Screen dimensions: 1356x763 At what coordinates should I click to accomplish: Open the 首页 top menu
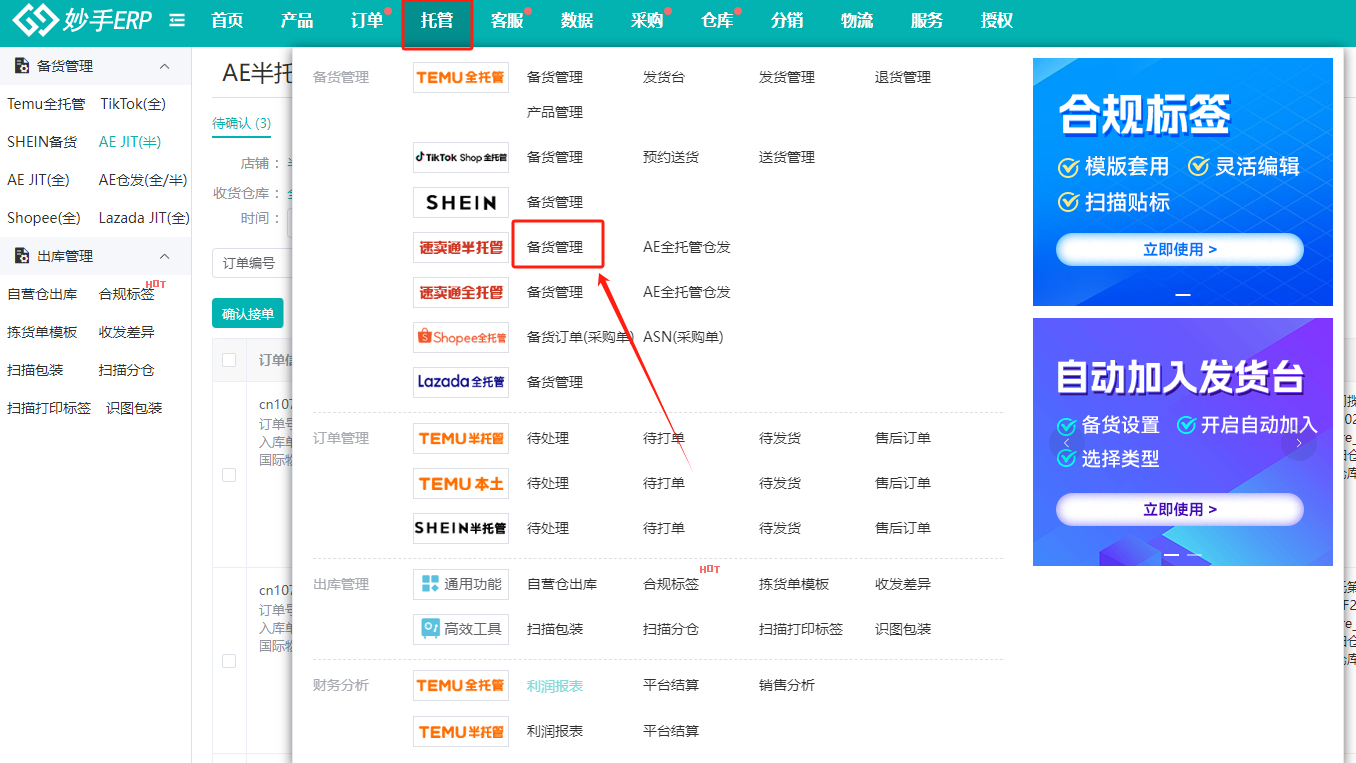click(x=227, y=20)
